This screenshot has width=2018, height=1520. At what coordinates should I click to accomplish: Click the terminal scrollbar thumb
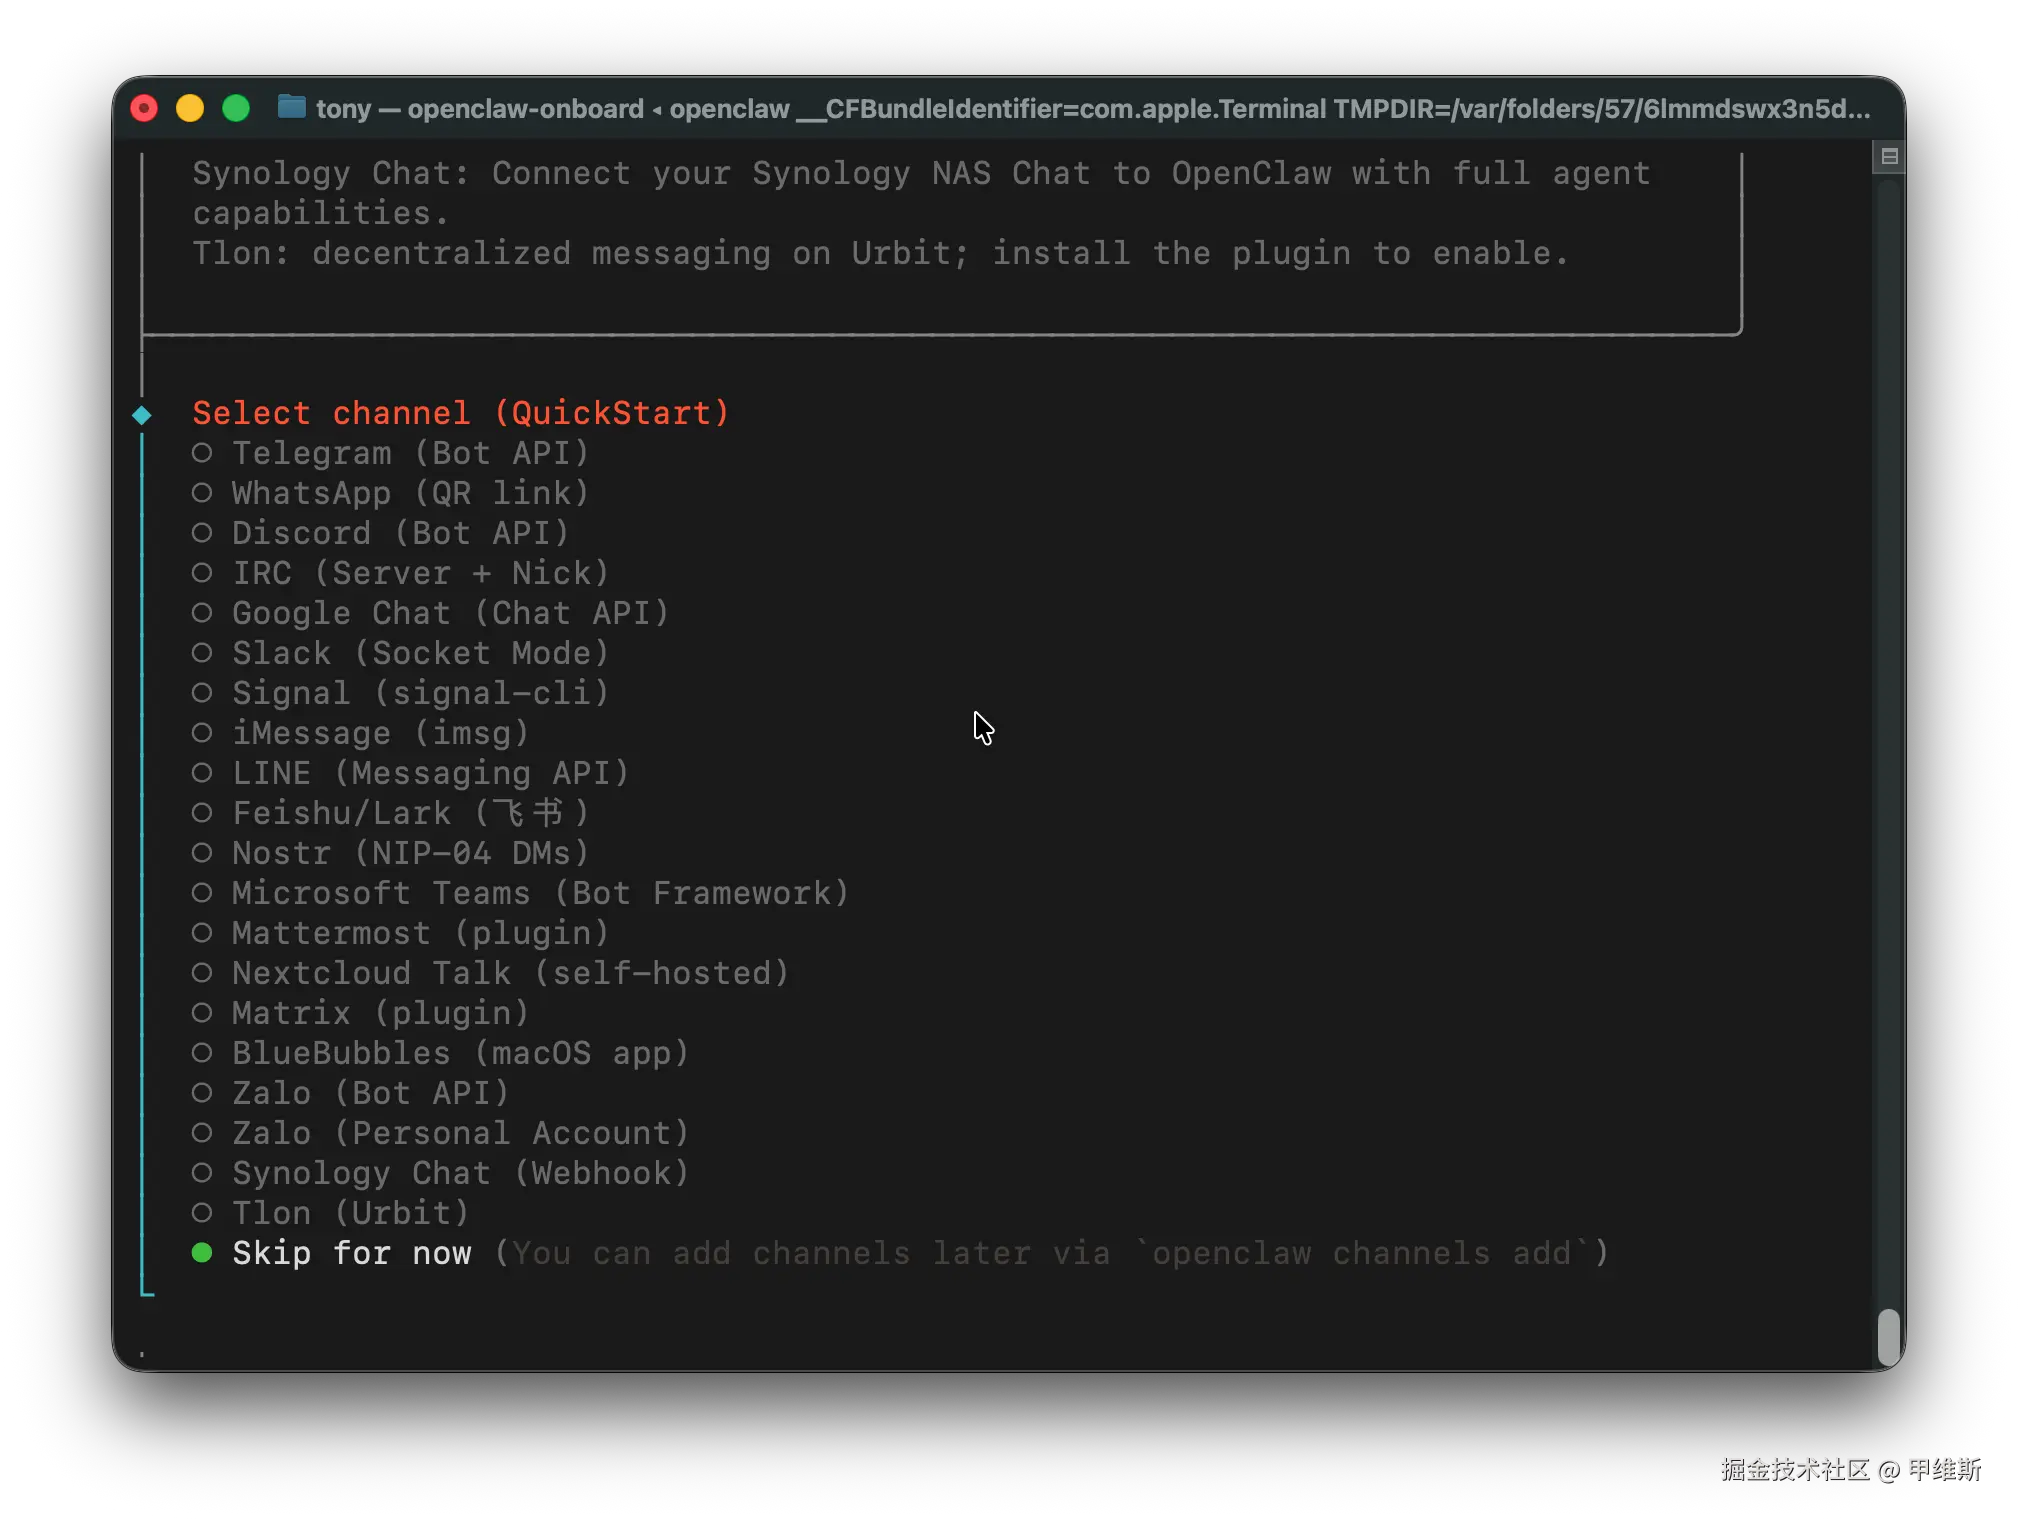pyautogui.click(x=1888, y=1337)
